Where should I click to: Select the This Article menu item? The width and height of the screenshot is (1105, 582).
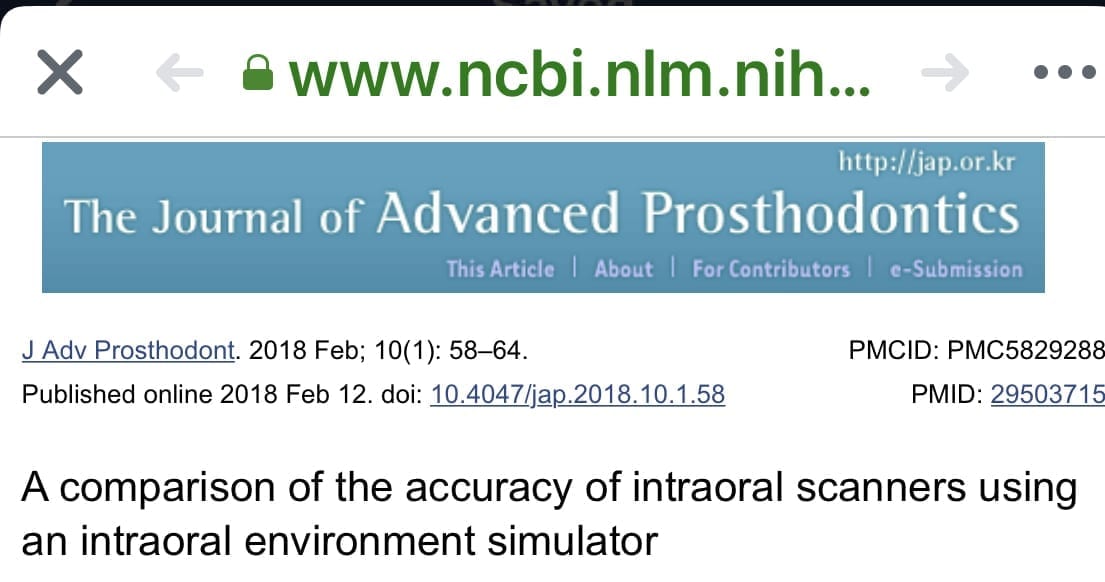pos(499,269)
